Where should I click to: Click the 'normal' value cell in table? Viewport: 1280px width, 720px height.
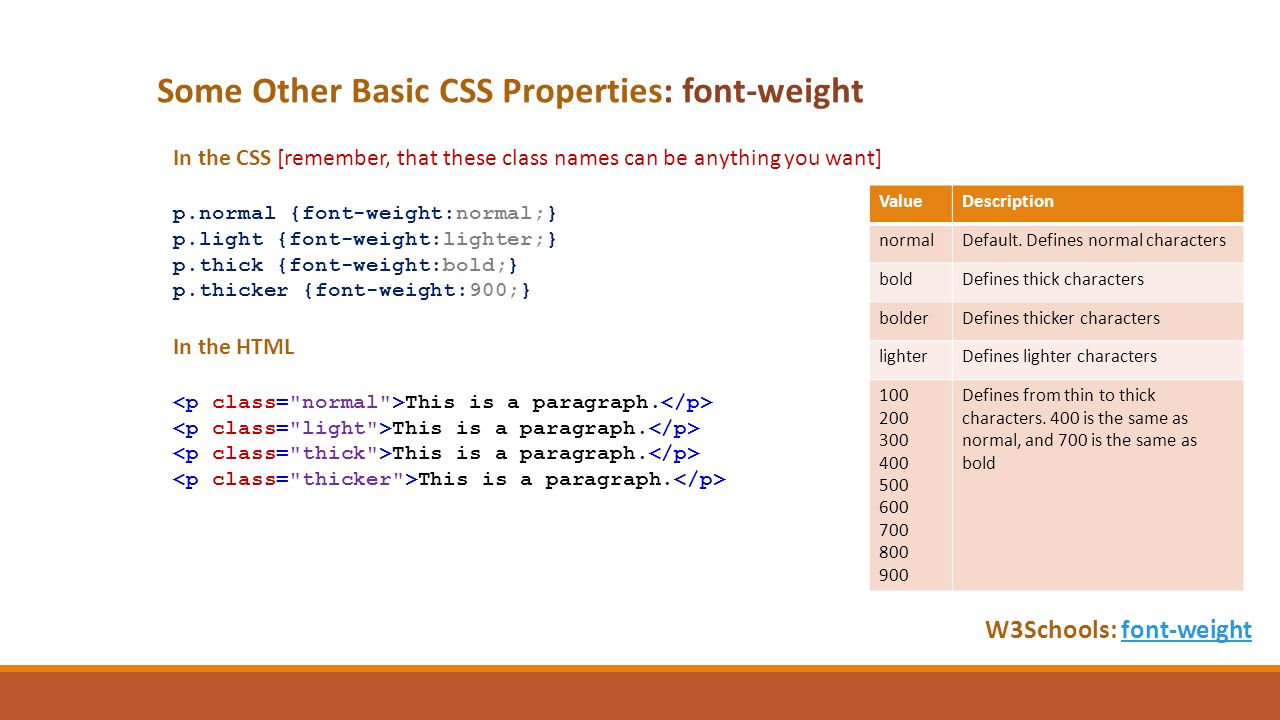tap(911, 242)
